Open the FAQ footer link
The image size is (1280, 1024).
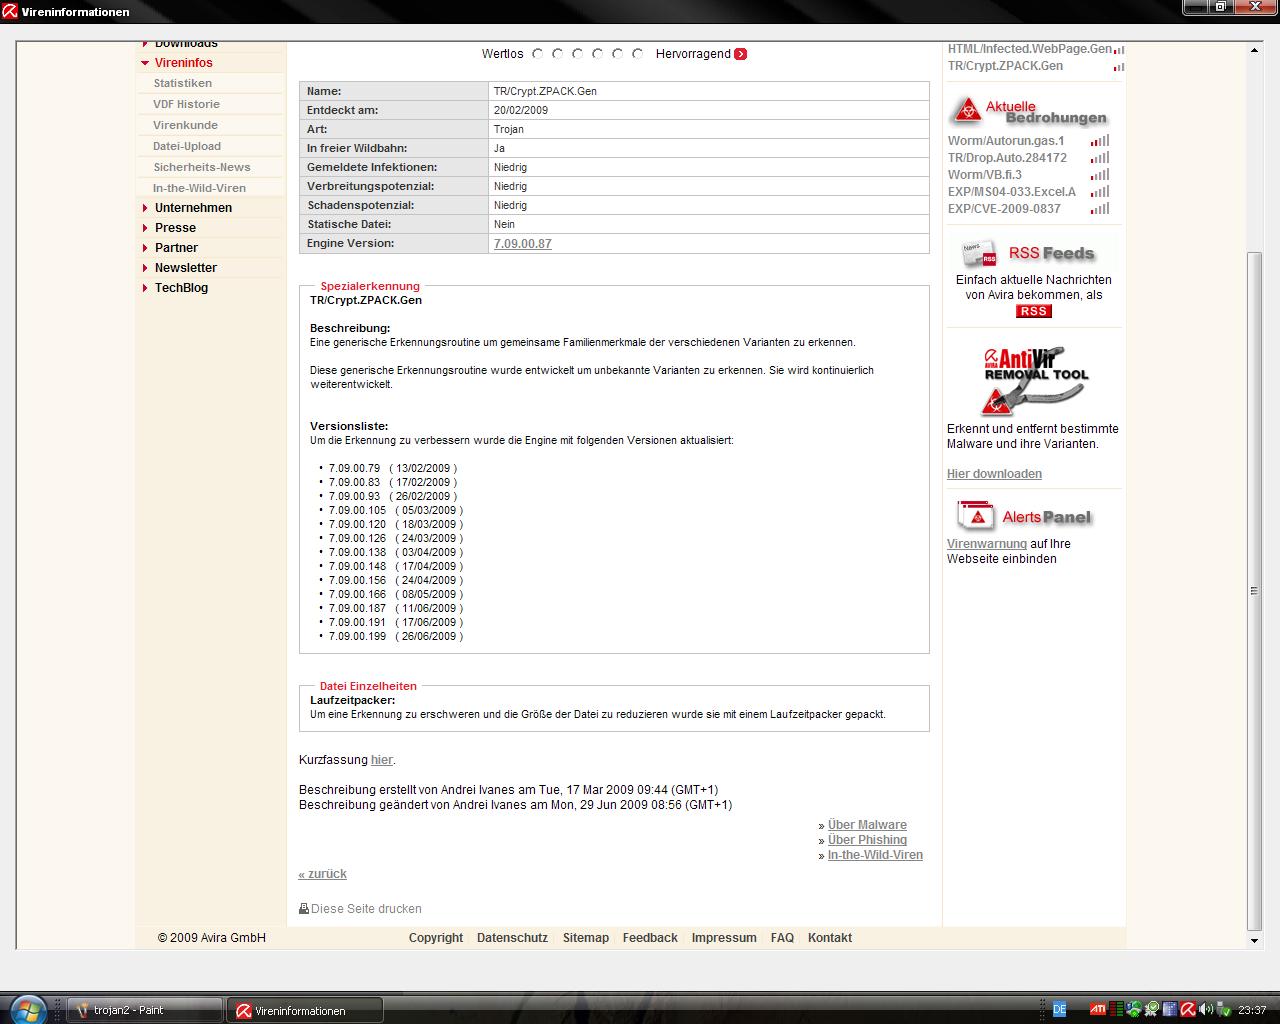click(782, 938)
